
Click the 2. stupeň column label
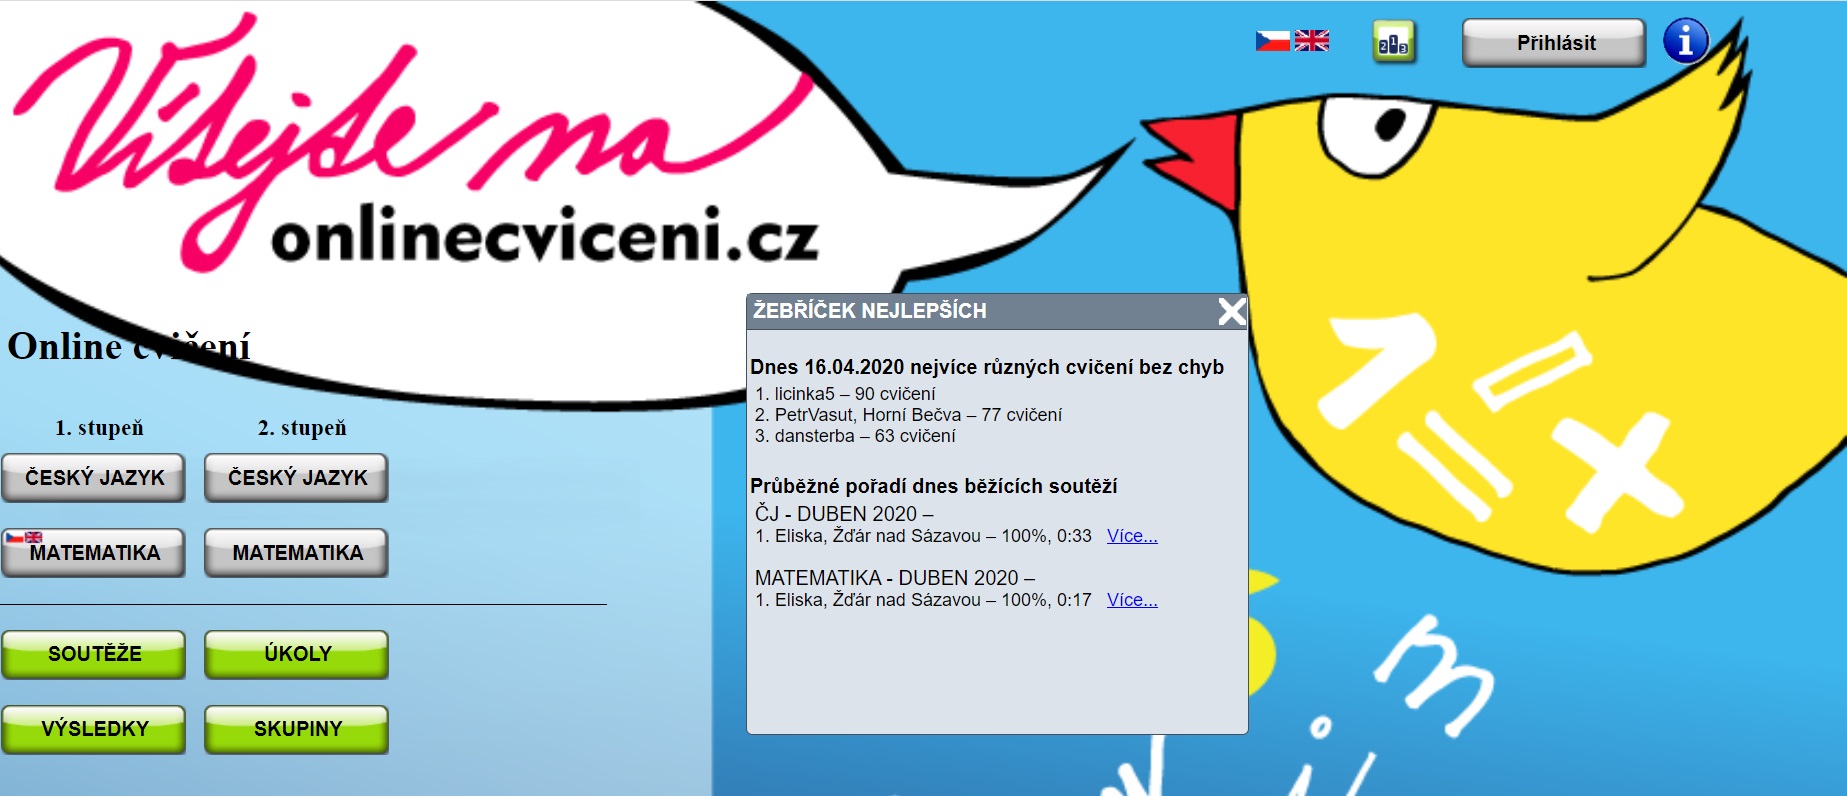(302, 428)
